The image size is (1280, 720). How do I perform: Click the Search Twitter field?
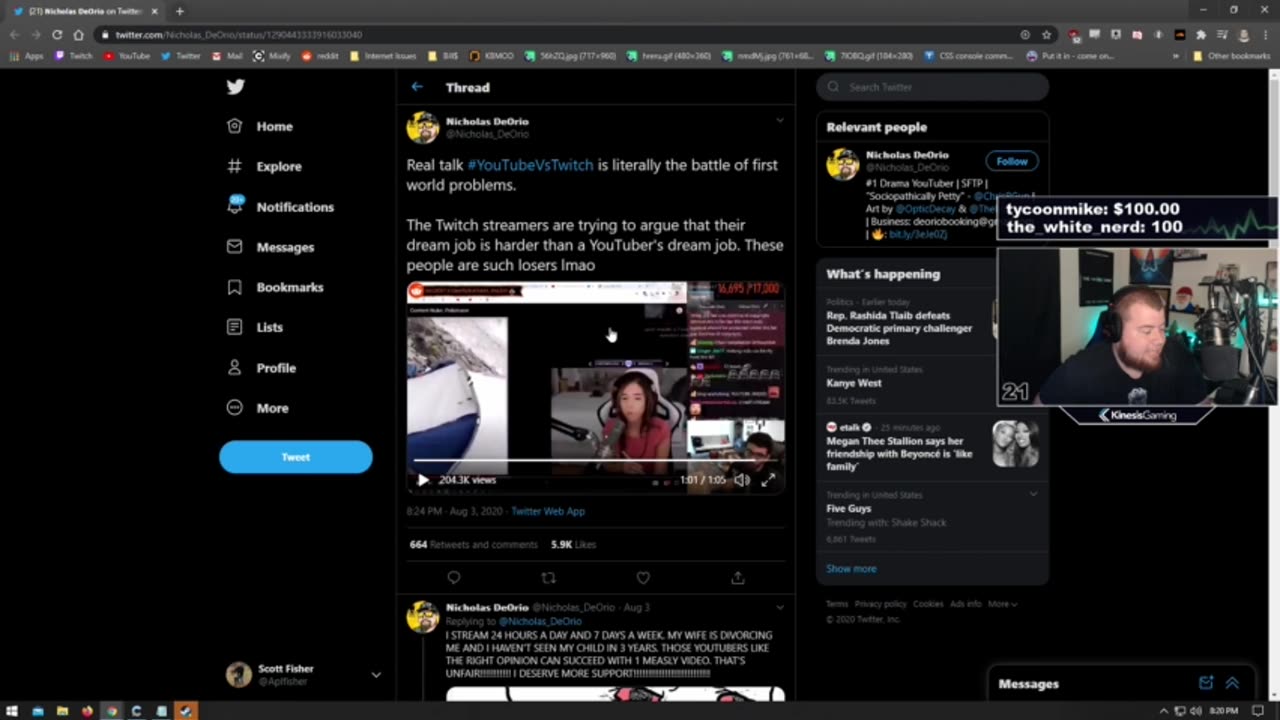click(x=932, y=87)
